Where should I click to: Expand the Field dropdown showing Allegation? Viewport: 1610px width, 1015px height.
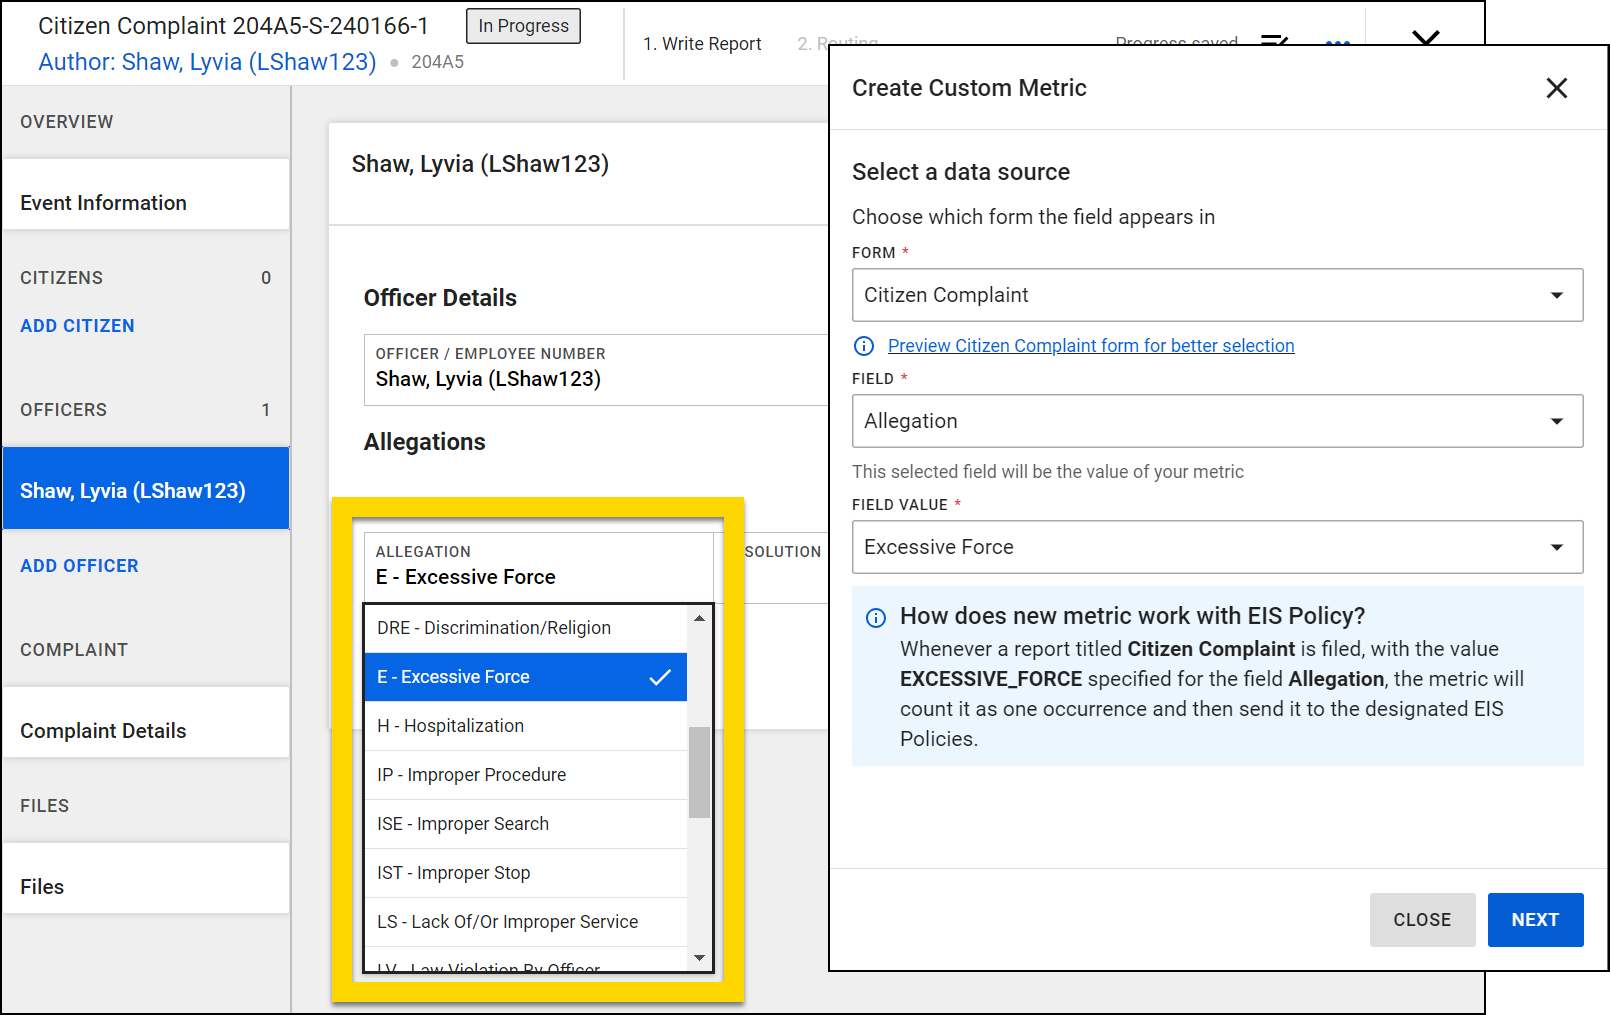point(1216,421)
